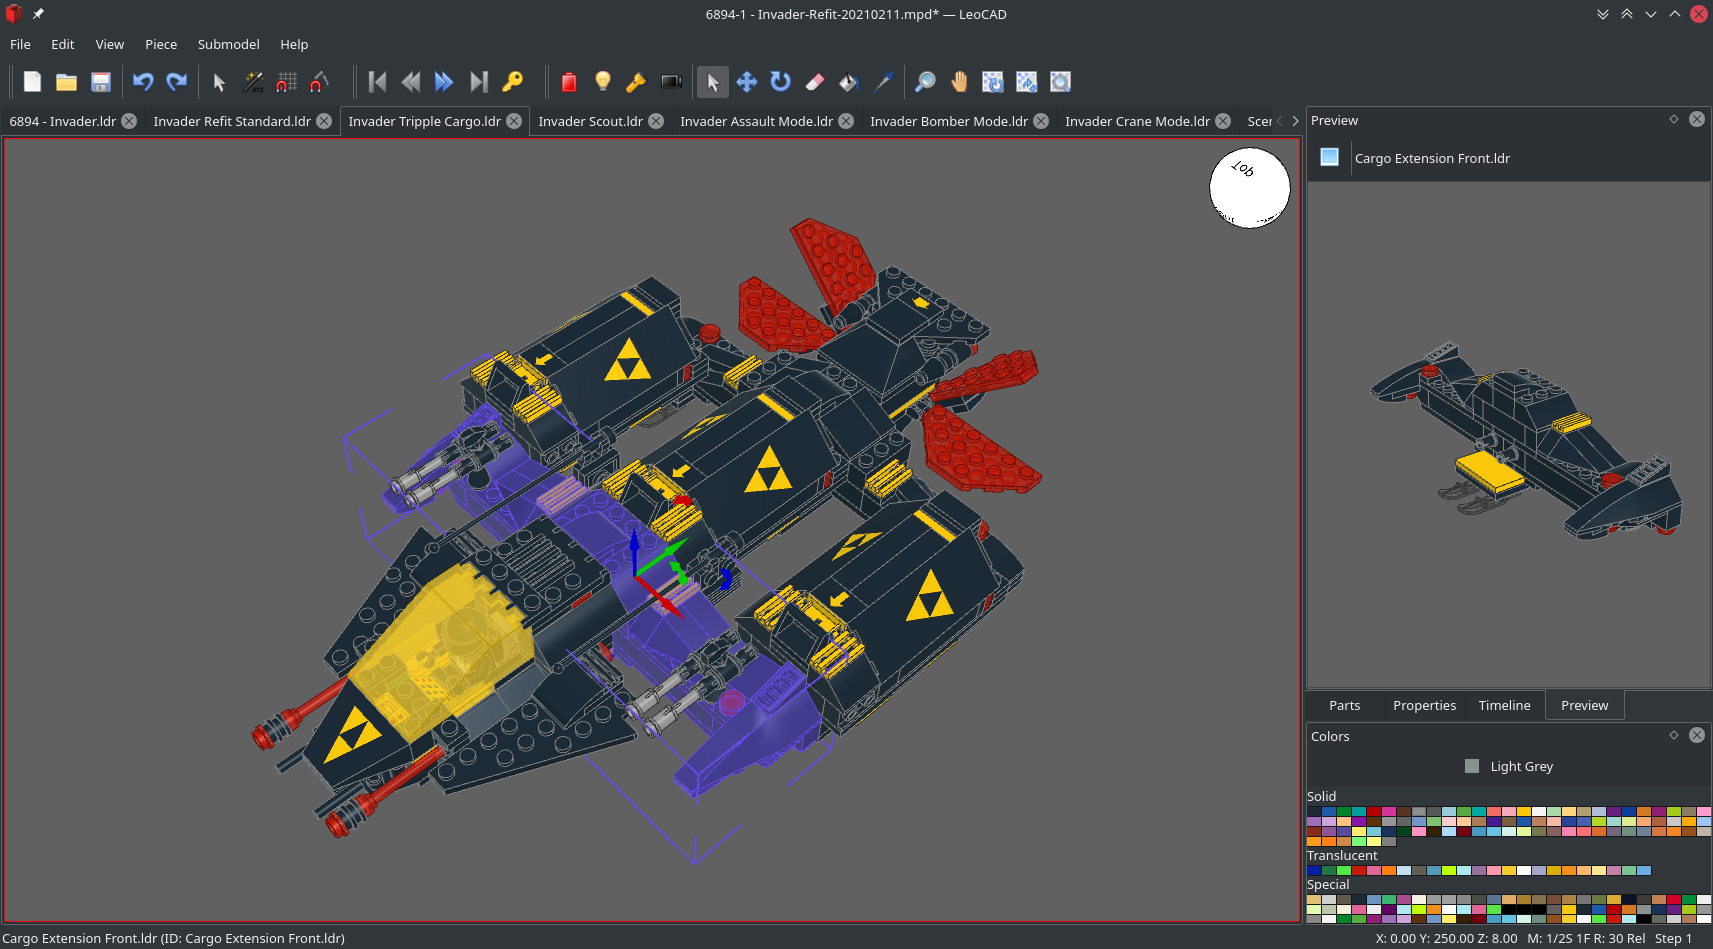1713x949 pixels.
Task: Select the Pan hand tool
Action: click(x=960, y=82)
